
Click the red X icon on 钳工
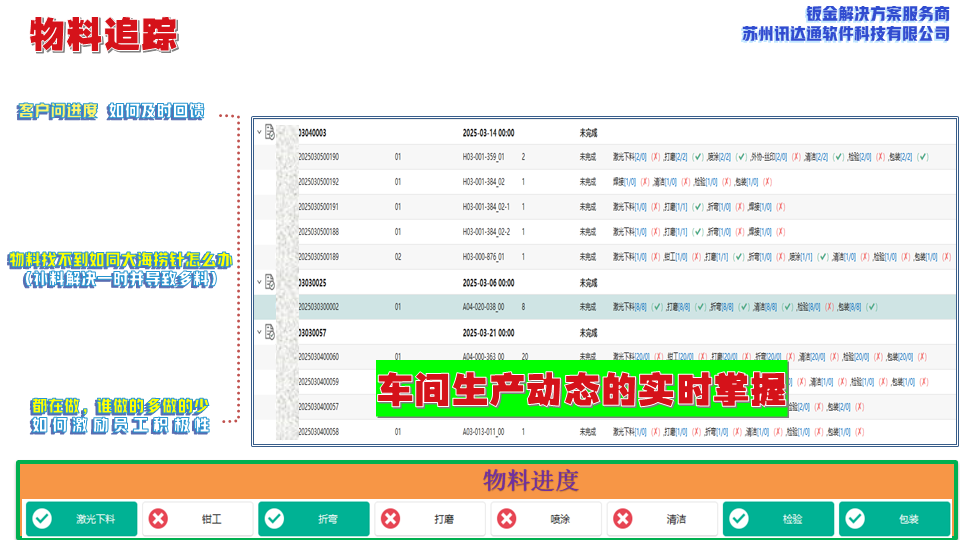point(158,519)
